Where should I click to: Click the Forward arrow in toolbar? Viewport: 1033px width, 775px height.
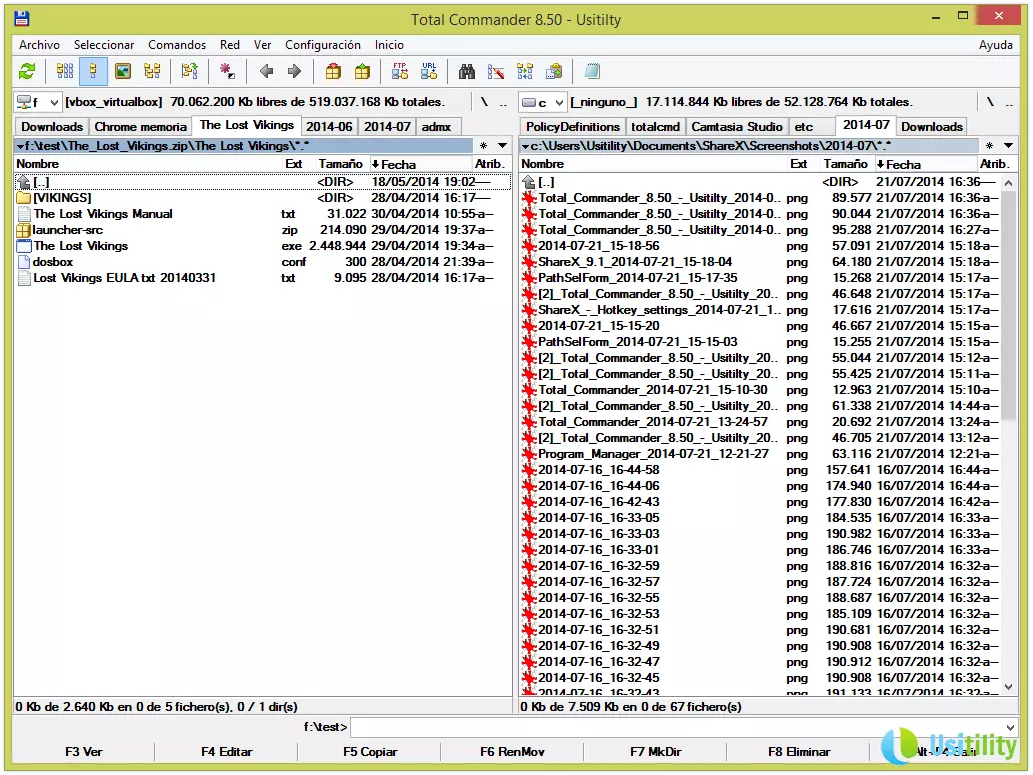(294, 71)
